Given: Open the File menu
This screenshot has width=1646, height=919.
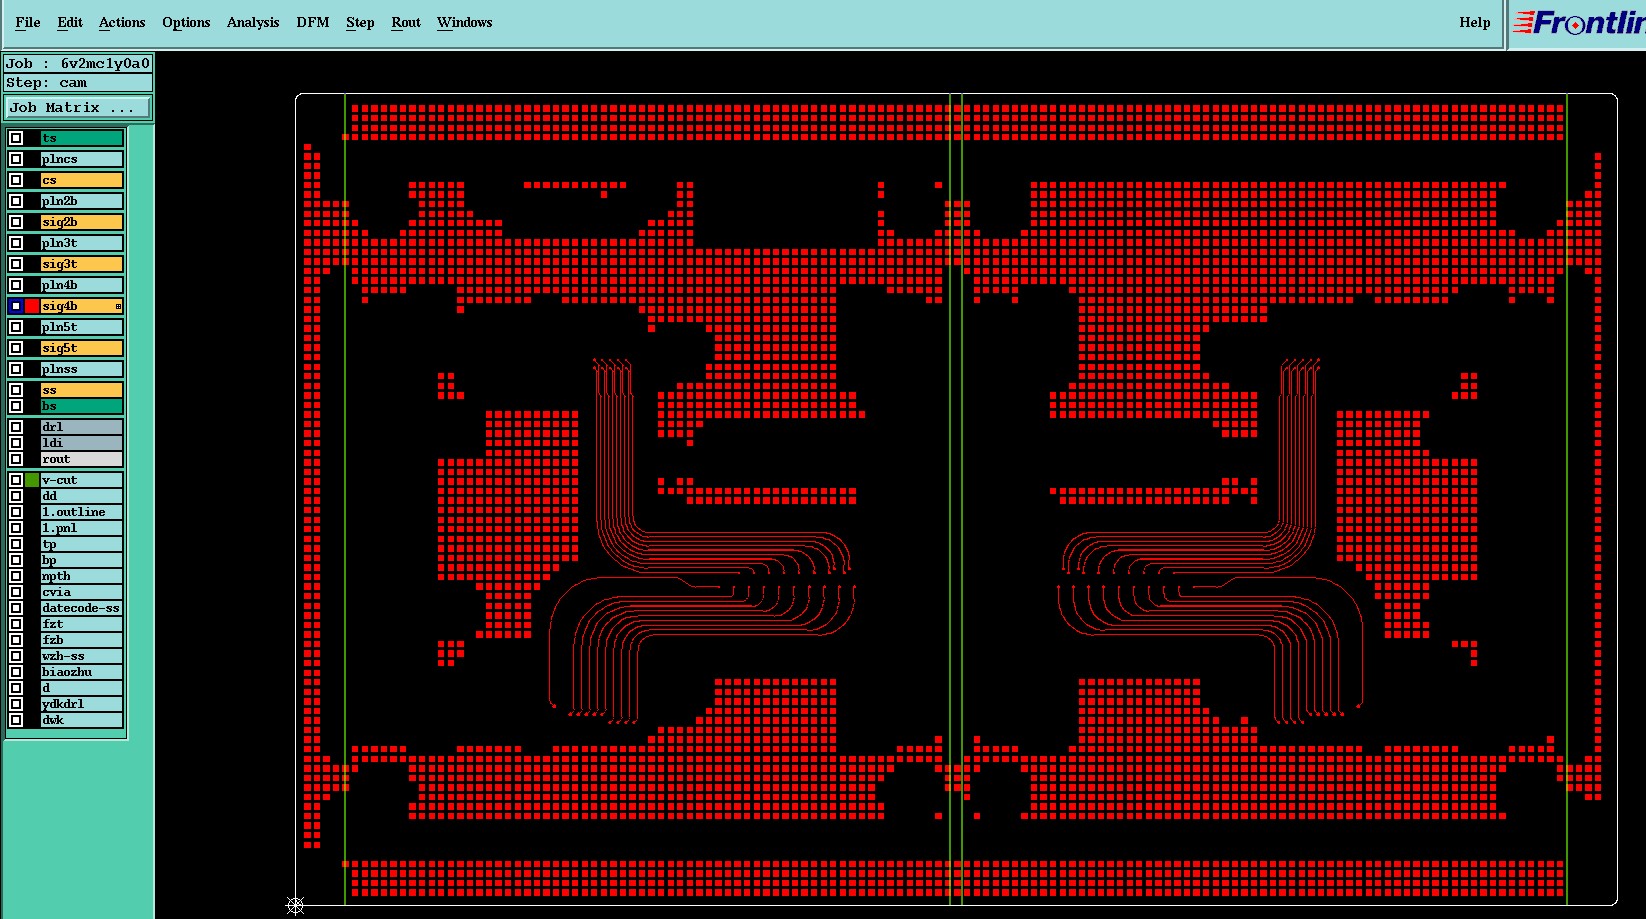Looking at the screenshot, I should click(x=28, y=22).
